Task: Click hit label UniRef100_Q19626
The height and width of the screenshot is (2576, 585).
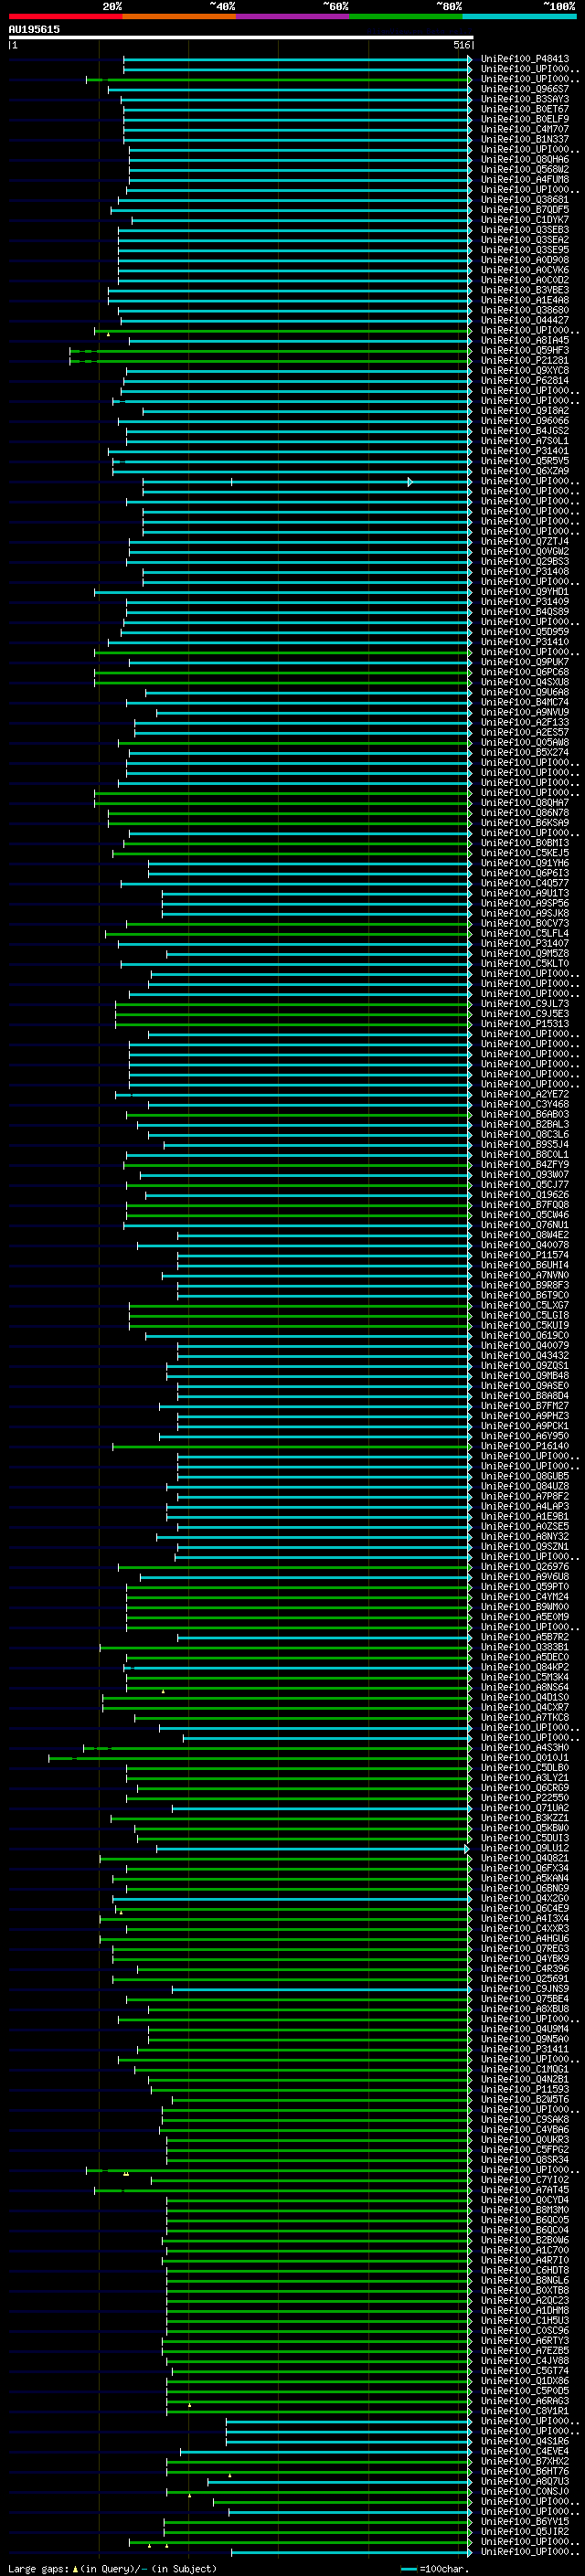Action: pyautogui.click(x=524, y=1195)
